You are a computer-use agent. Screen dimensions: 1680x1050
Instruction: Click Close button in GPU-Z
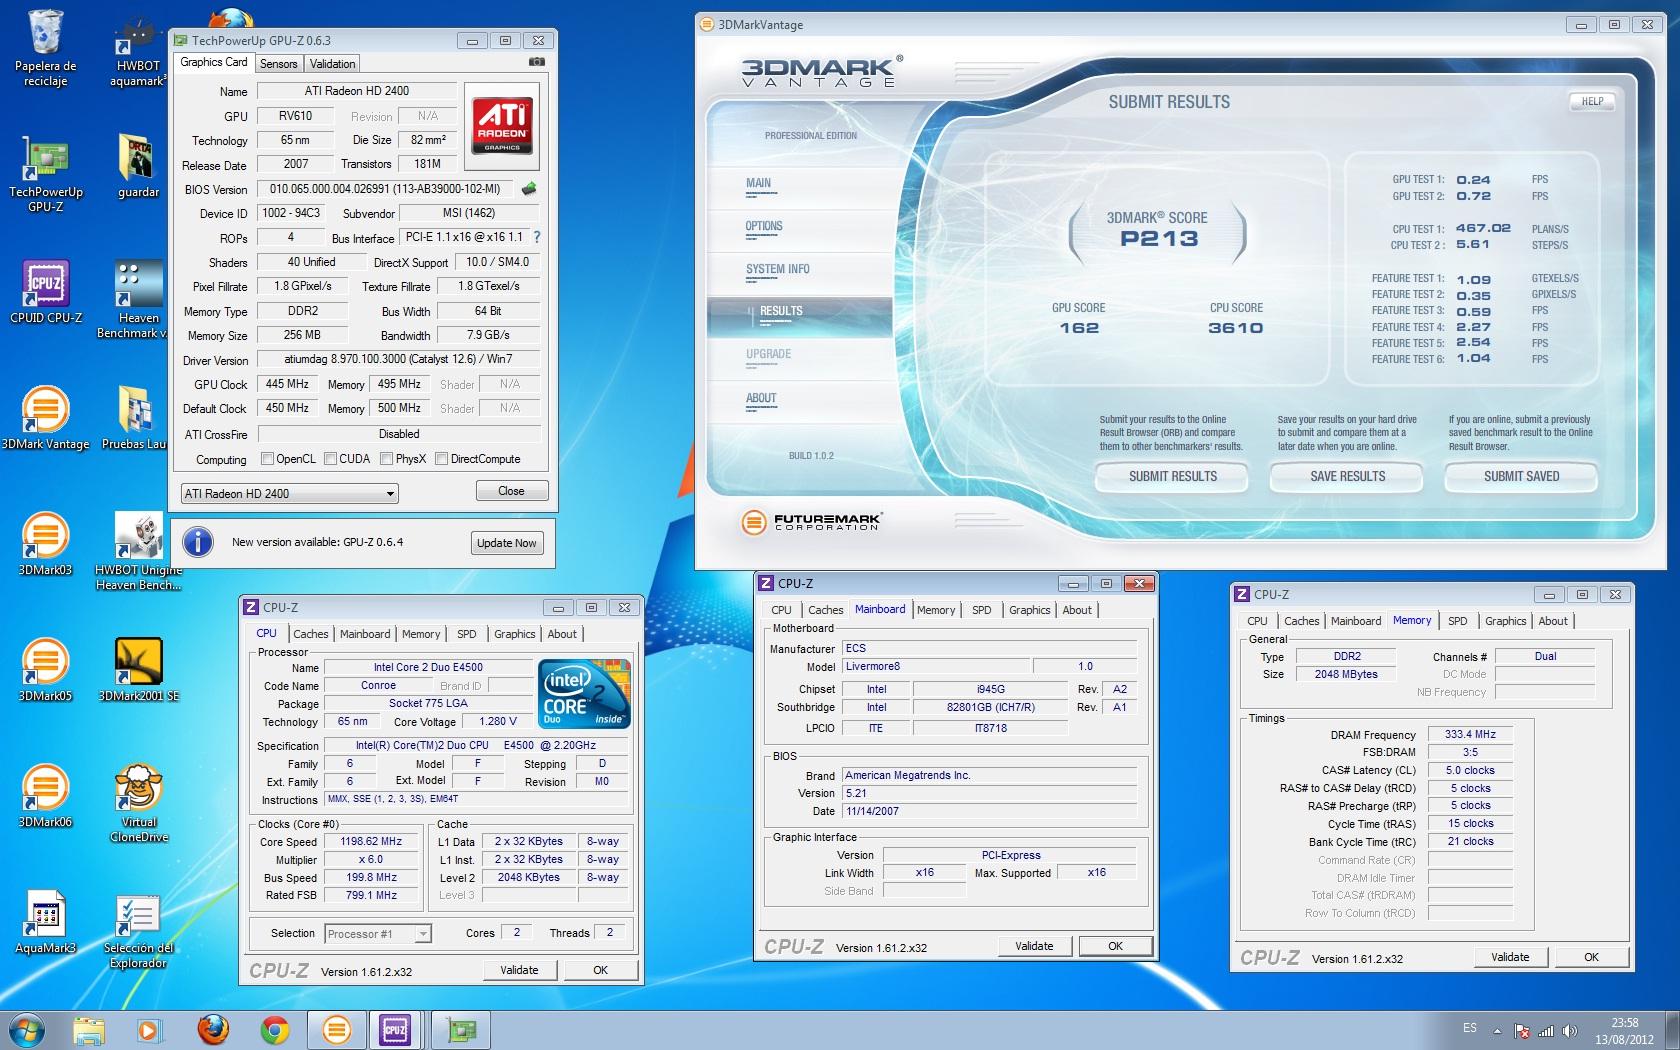(x=511, y=491)
